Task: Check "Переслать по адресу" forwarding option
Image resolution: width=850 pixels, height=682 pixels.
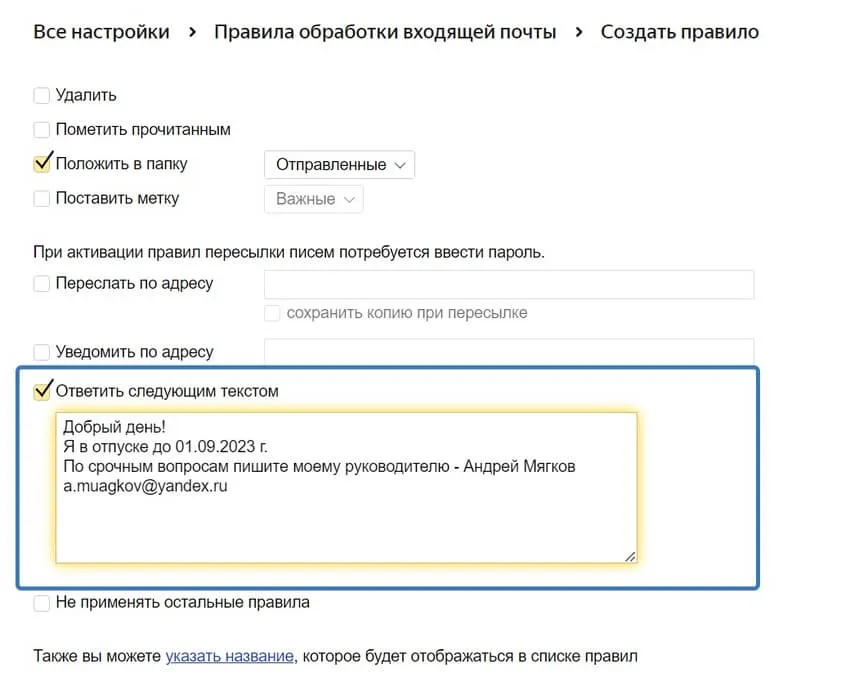Action: pyautogui.click(x=41, y=284)
